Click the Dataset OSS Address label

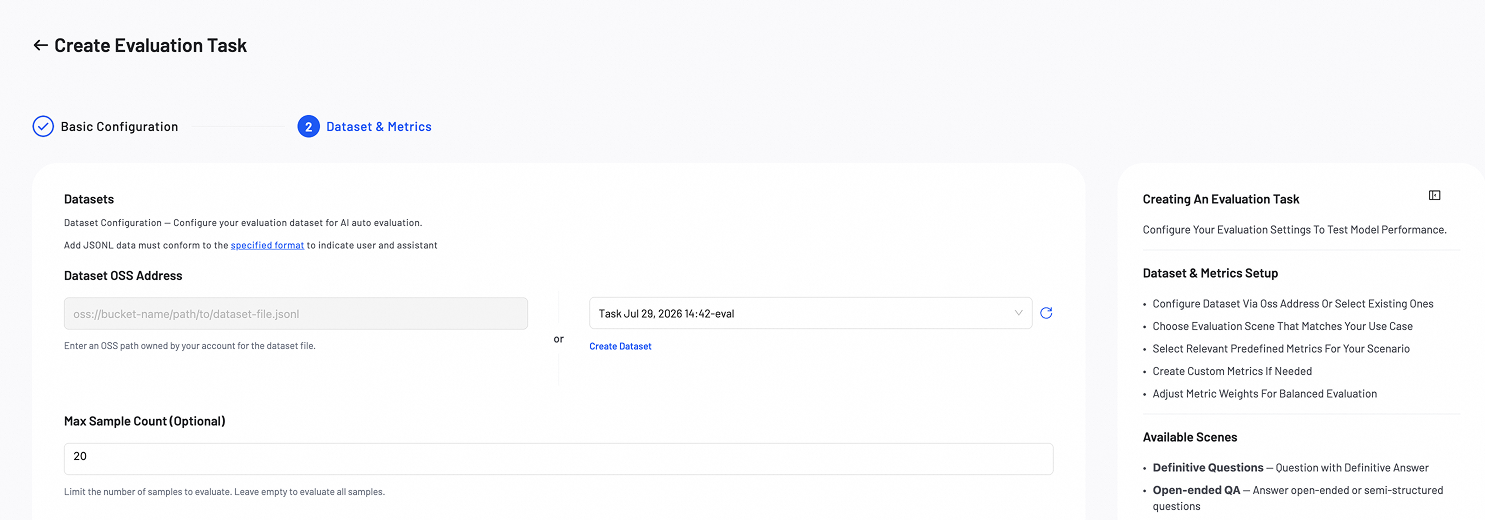click(x=123, y=275)
